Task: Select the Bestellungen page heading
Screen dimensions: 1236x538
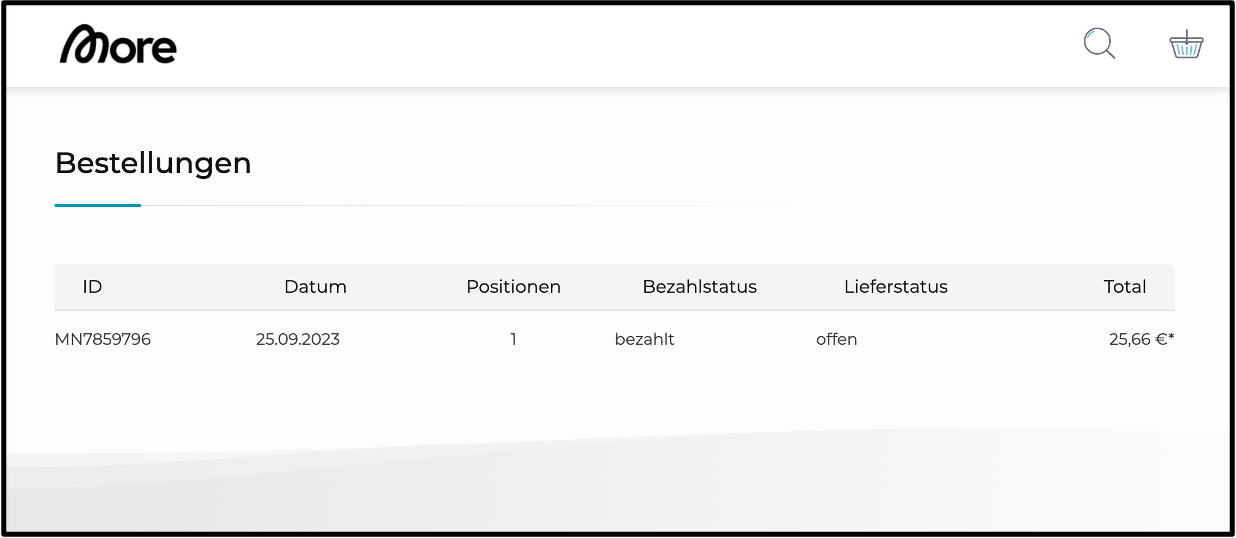Action: pyautogui.click(x=153, y=163)
